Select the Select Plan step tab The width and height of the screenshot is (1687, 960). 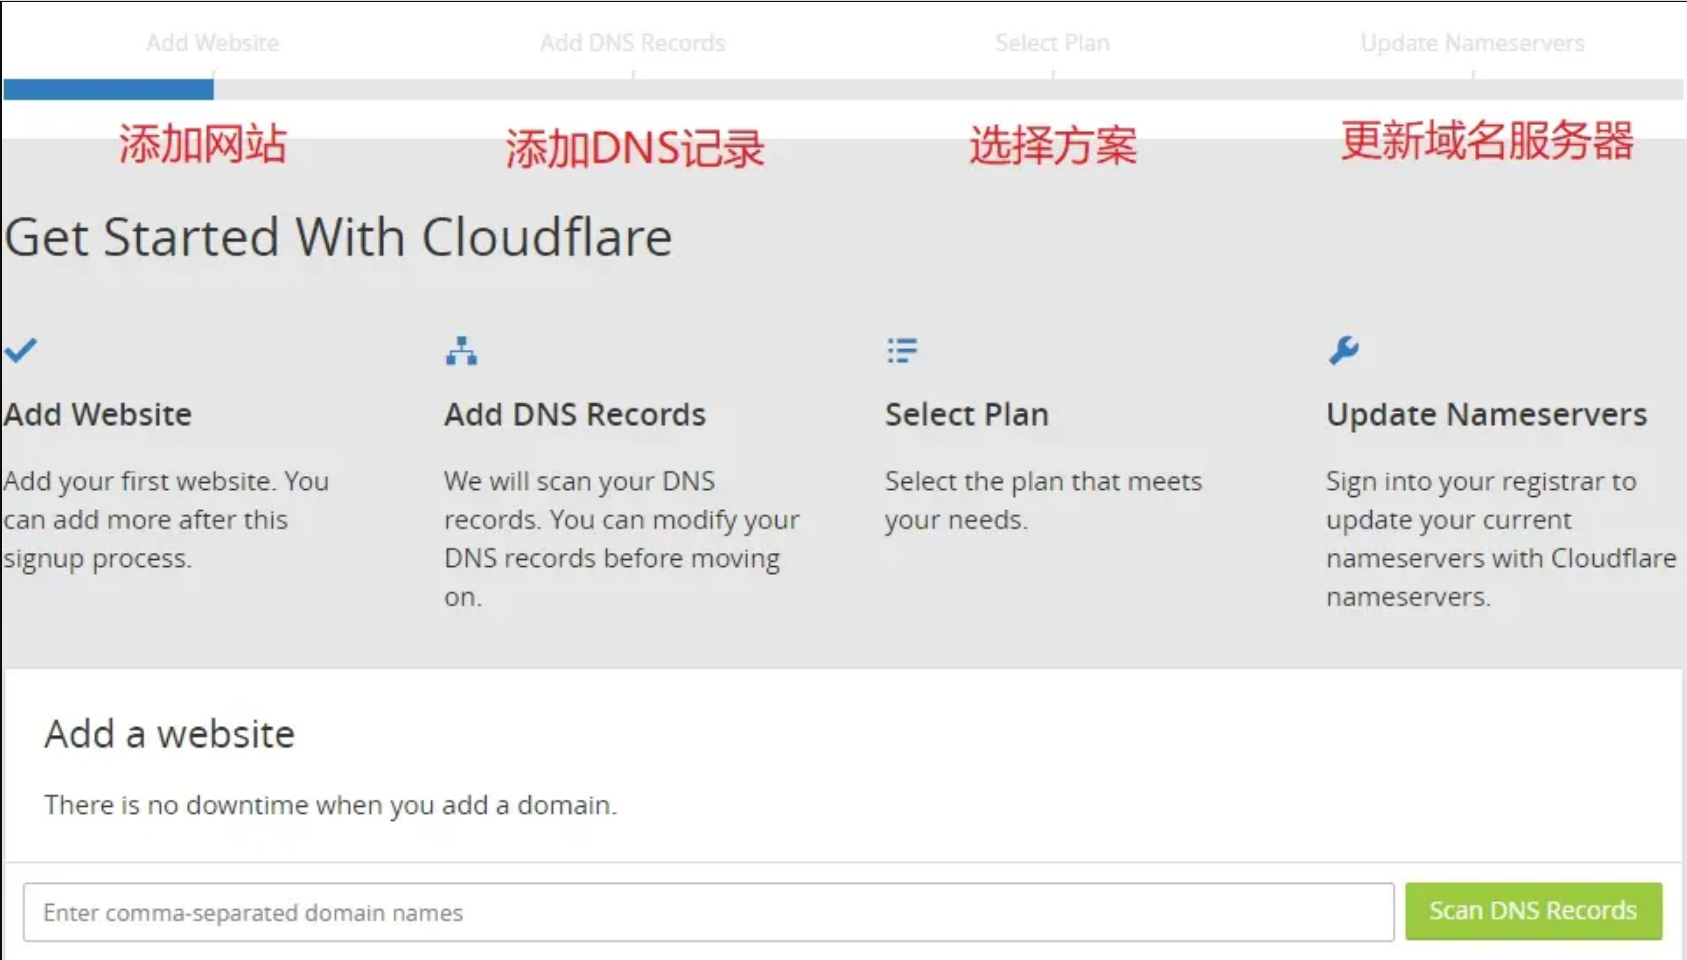pos(1052,43)
